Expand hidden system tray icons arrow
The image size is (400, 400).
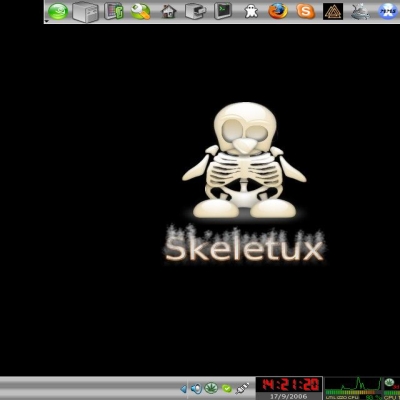[183, 389]
